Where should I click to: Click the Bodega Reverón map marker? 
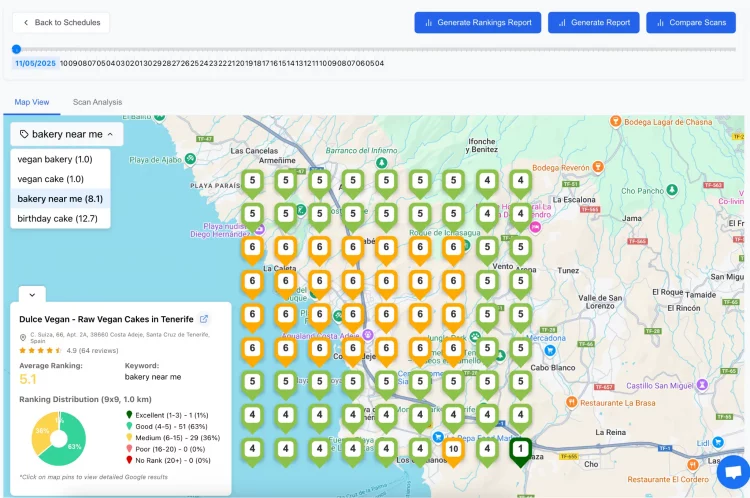pyautogui.click(x=597, y=167)
